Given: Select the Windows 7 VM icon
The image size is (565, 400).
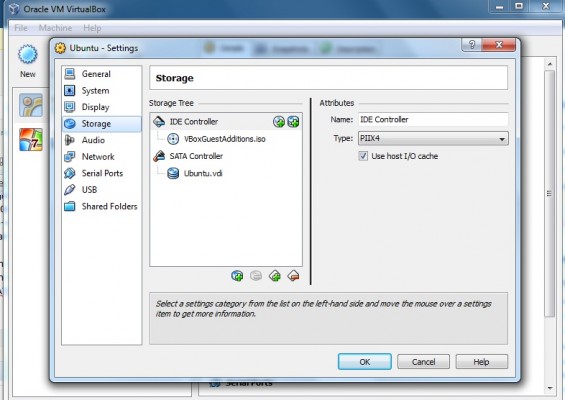Looking at the screenshot, I should pyautogui.click(x=31, y=140).
